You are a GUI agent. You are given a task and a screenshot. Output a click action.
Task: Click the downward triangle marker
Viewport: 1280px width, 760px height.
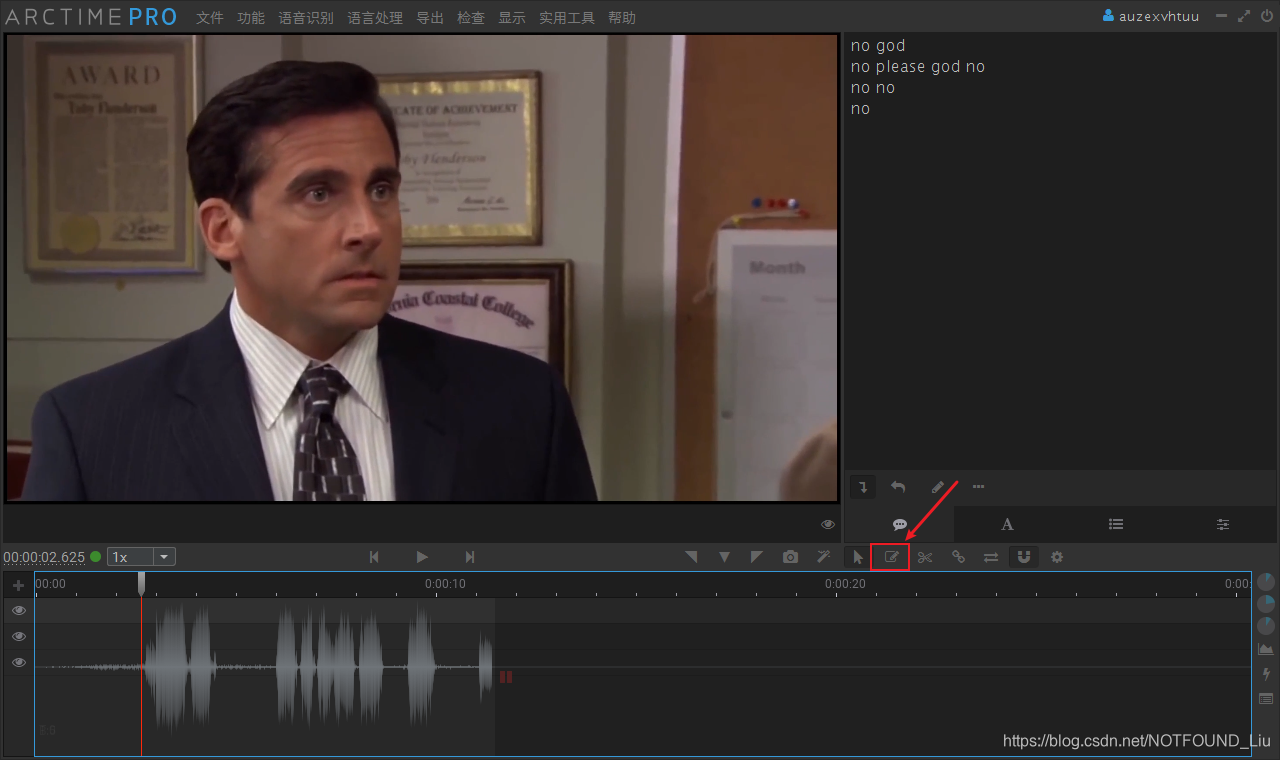(x=724, y=557)
